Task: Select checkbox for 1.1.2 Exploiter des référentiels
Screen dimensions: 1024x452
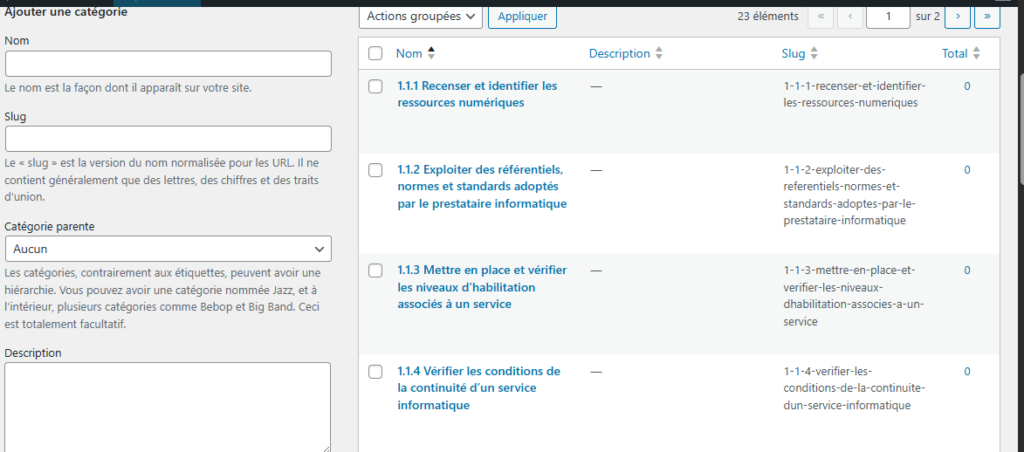Action: pos(375,170)
